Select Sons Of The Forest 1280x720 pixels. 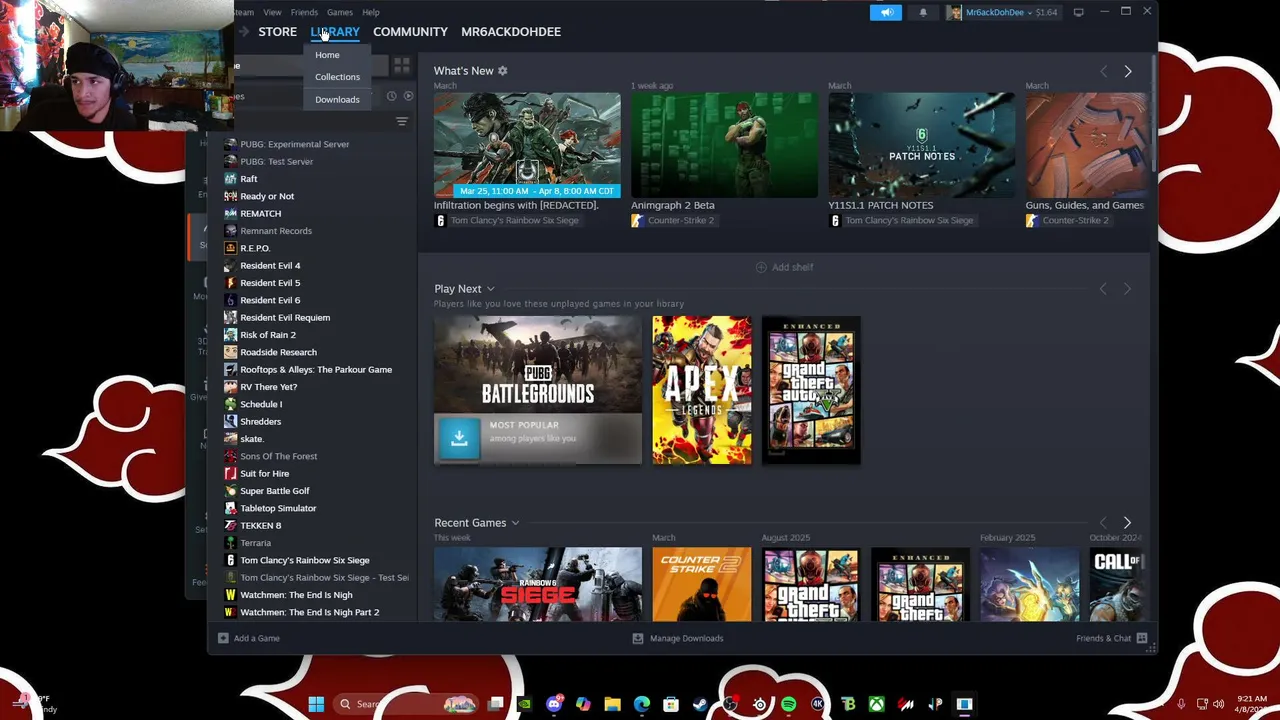pyautogui.click(x=278, y=456)
